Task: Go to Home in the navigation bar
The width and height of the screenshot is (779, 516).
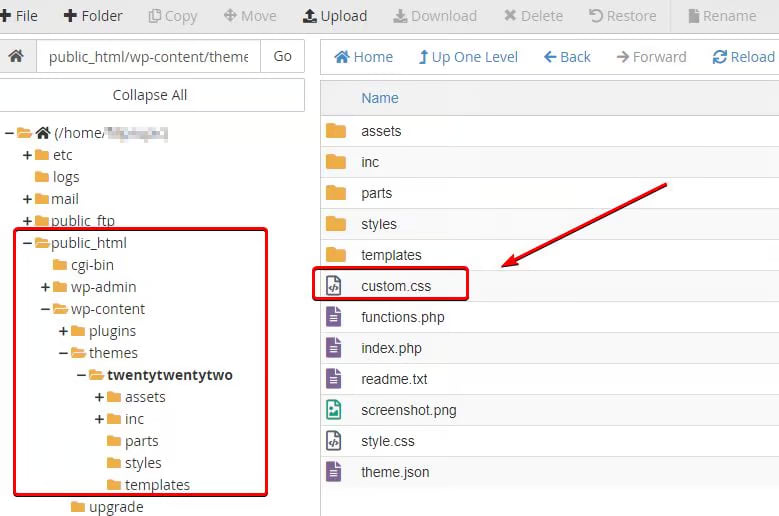Action: [363, 57]
